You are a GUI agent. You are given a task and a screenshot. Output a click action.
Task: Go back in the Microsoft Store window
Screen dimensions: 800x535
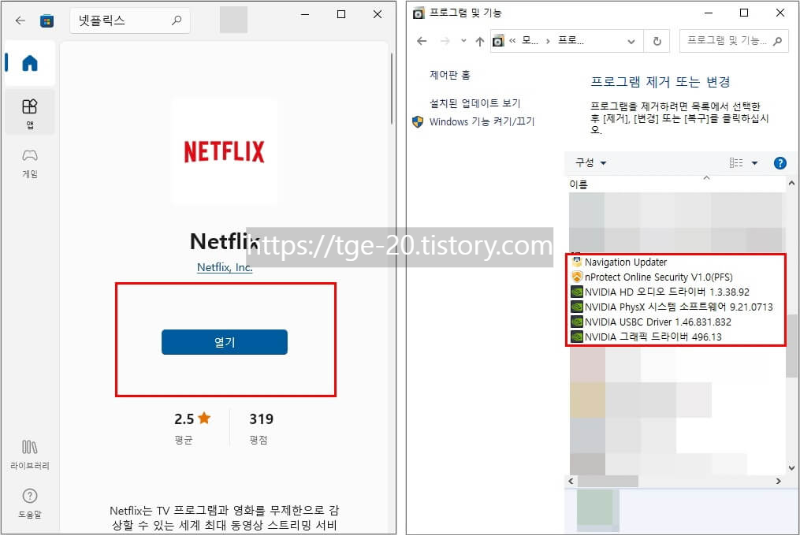(x=20, y=20)
